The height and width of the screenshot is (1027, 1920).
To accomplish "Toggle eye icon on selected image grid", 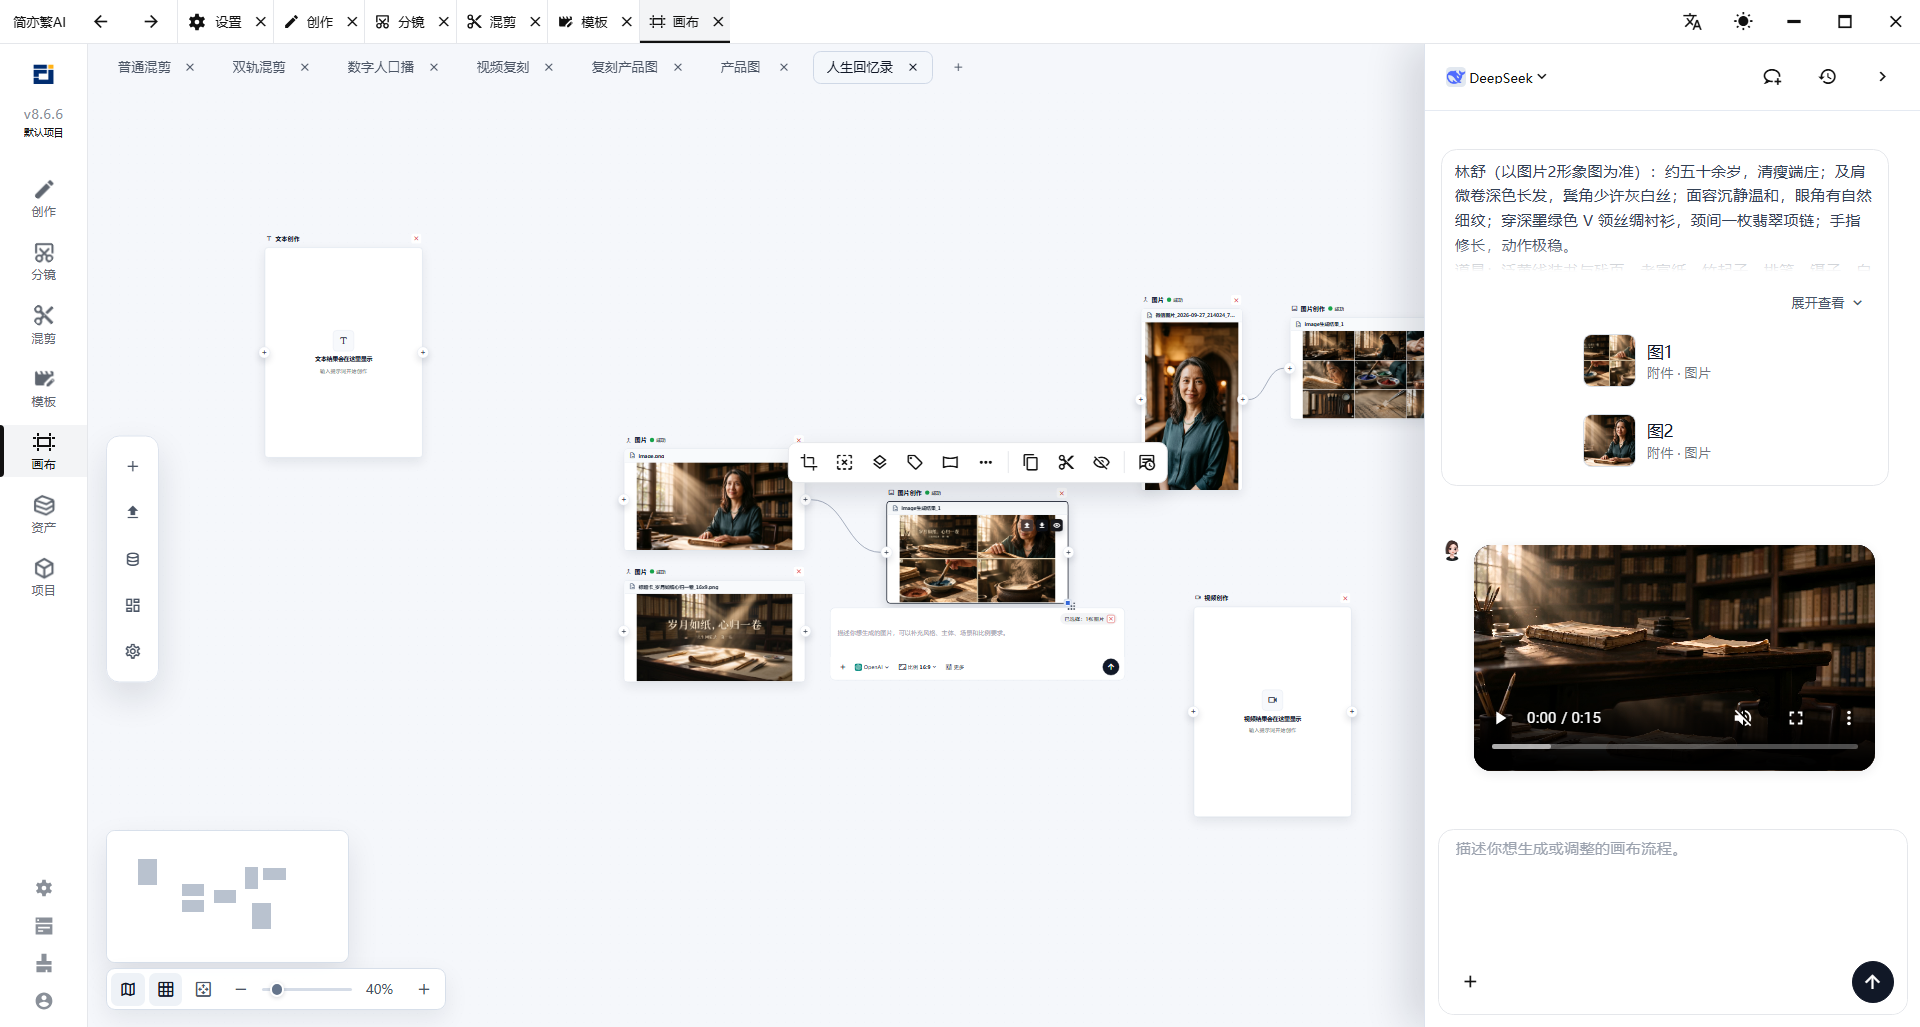I will [1056, 525].
